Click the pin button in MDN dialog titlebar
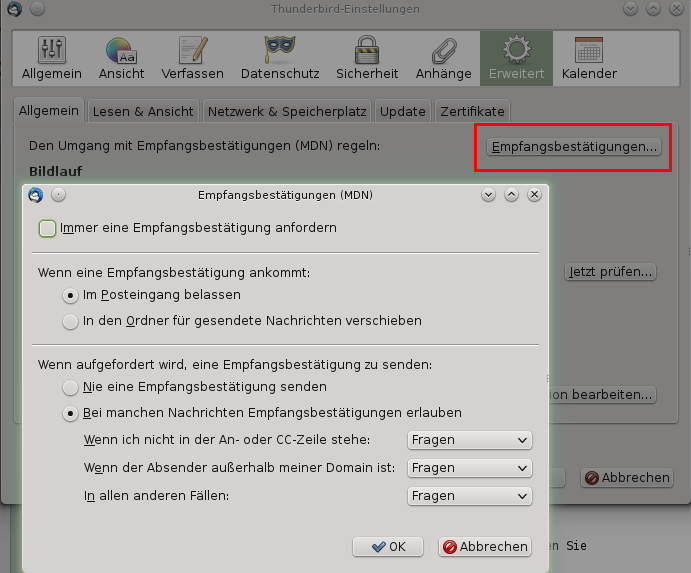691x573 pixels. (x=58, y=194)
